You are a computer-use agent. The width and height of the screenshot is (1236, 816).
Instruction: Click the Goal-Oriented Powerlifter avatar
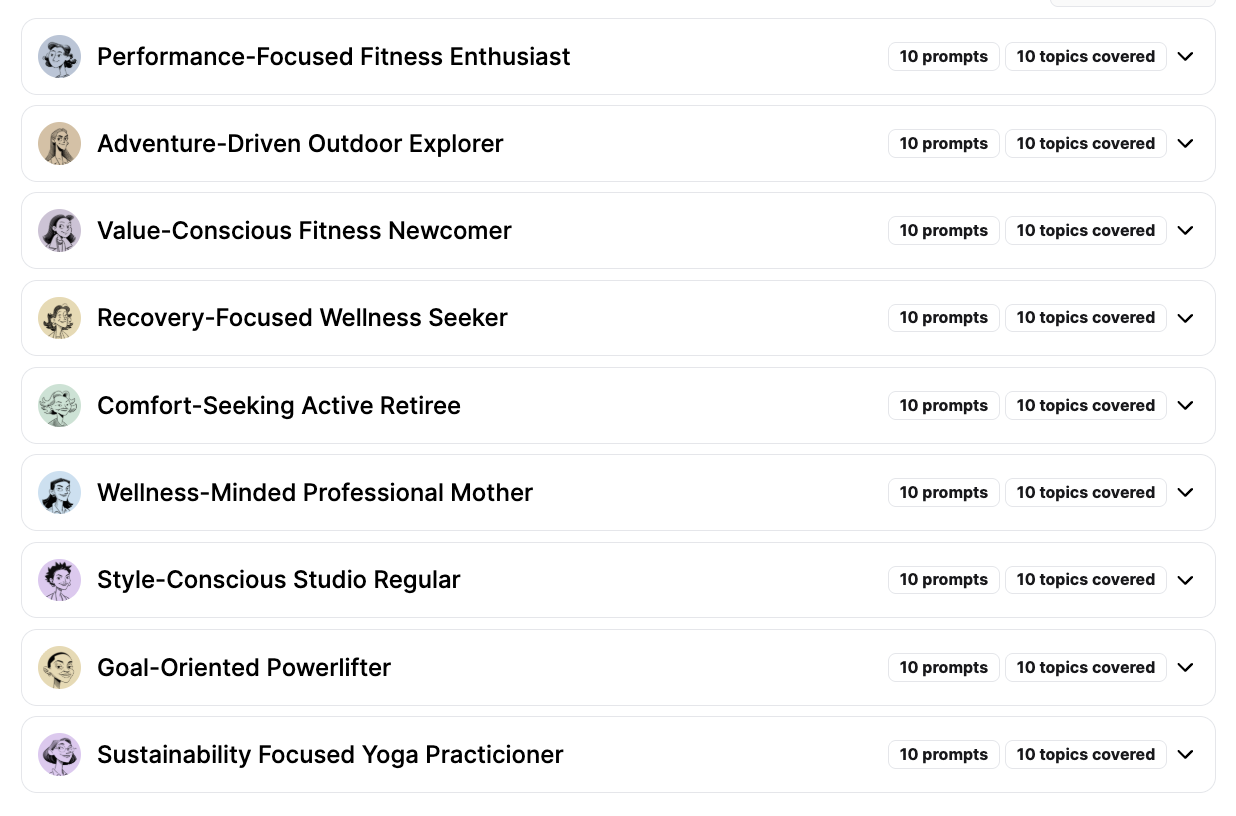[x=59, y=667]
